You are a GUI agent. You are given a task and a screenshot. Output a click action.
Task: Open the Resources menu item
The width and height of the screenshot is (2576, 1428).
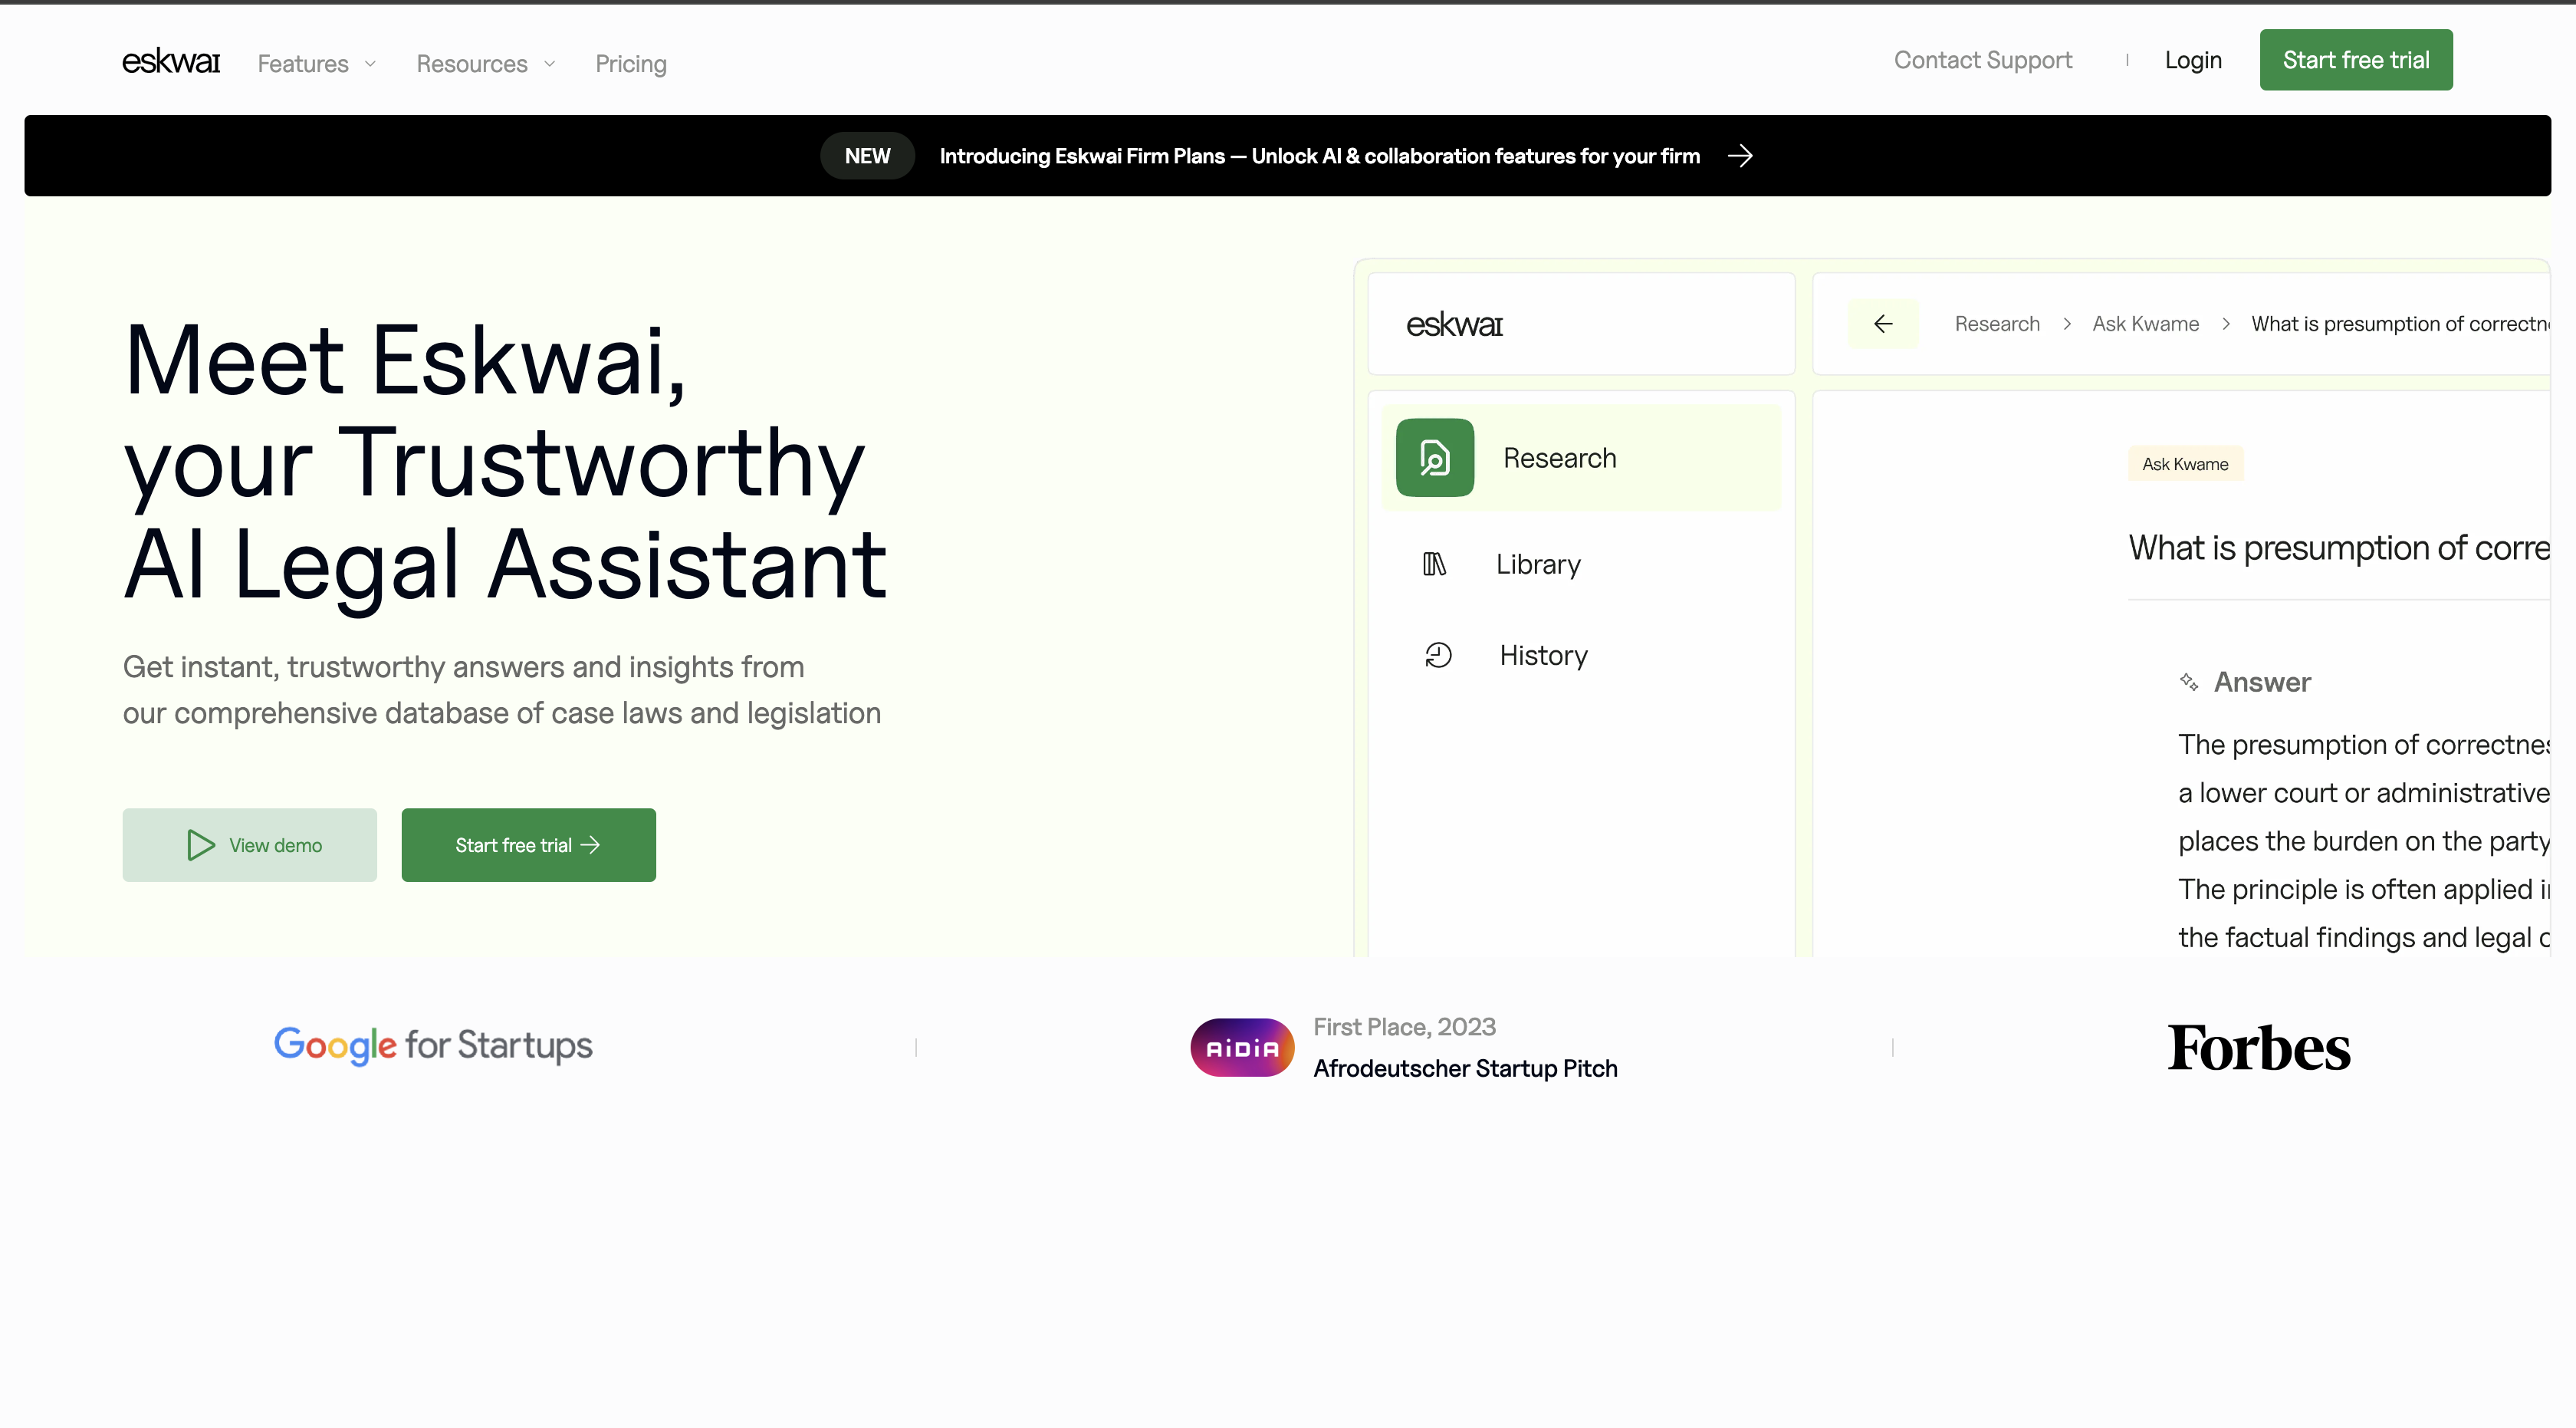tap(472, 64)
